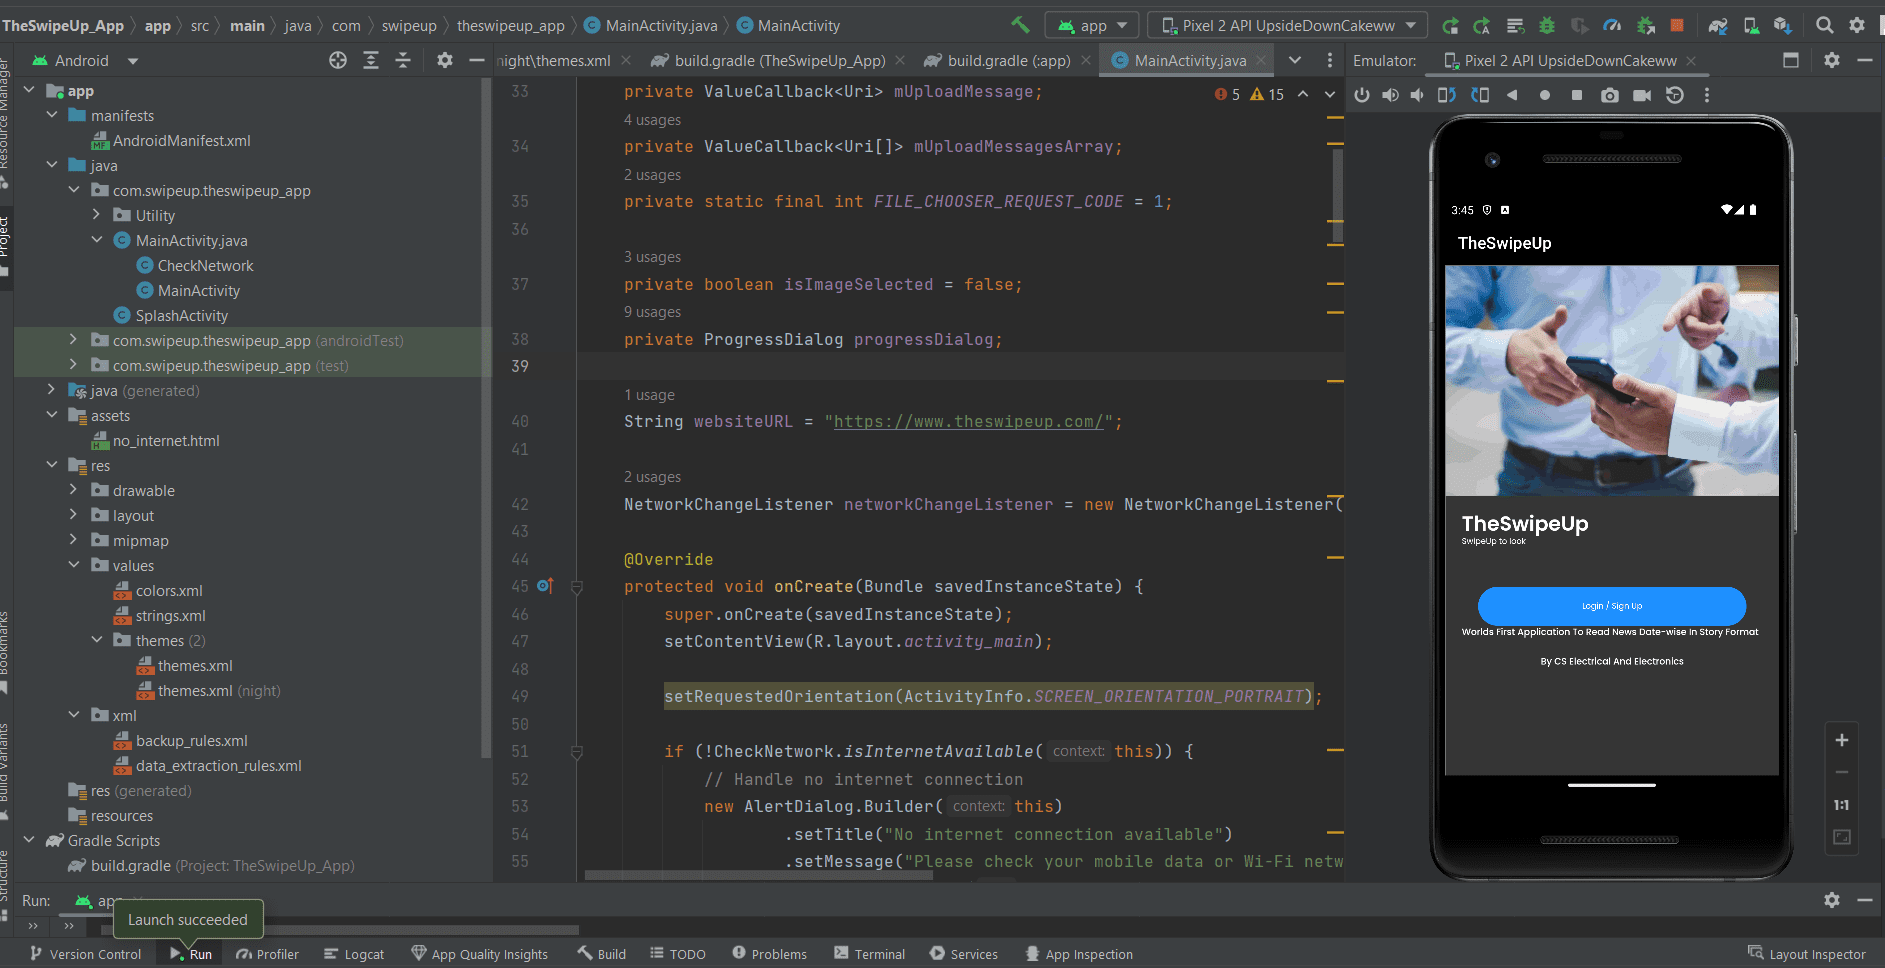
Task: Toggle the Run tool window button
Action: 191,954
